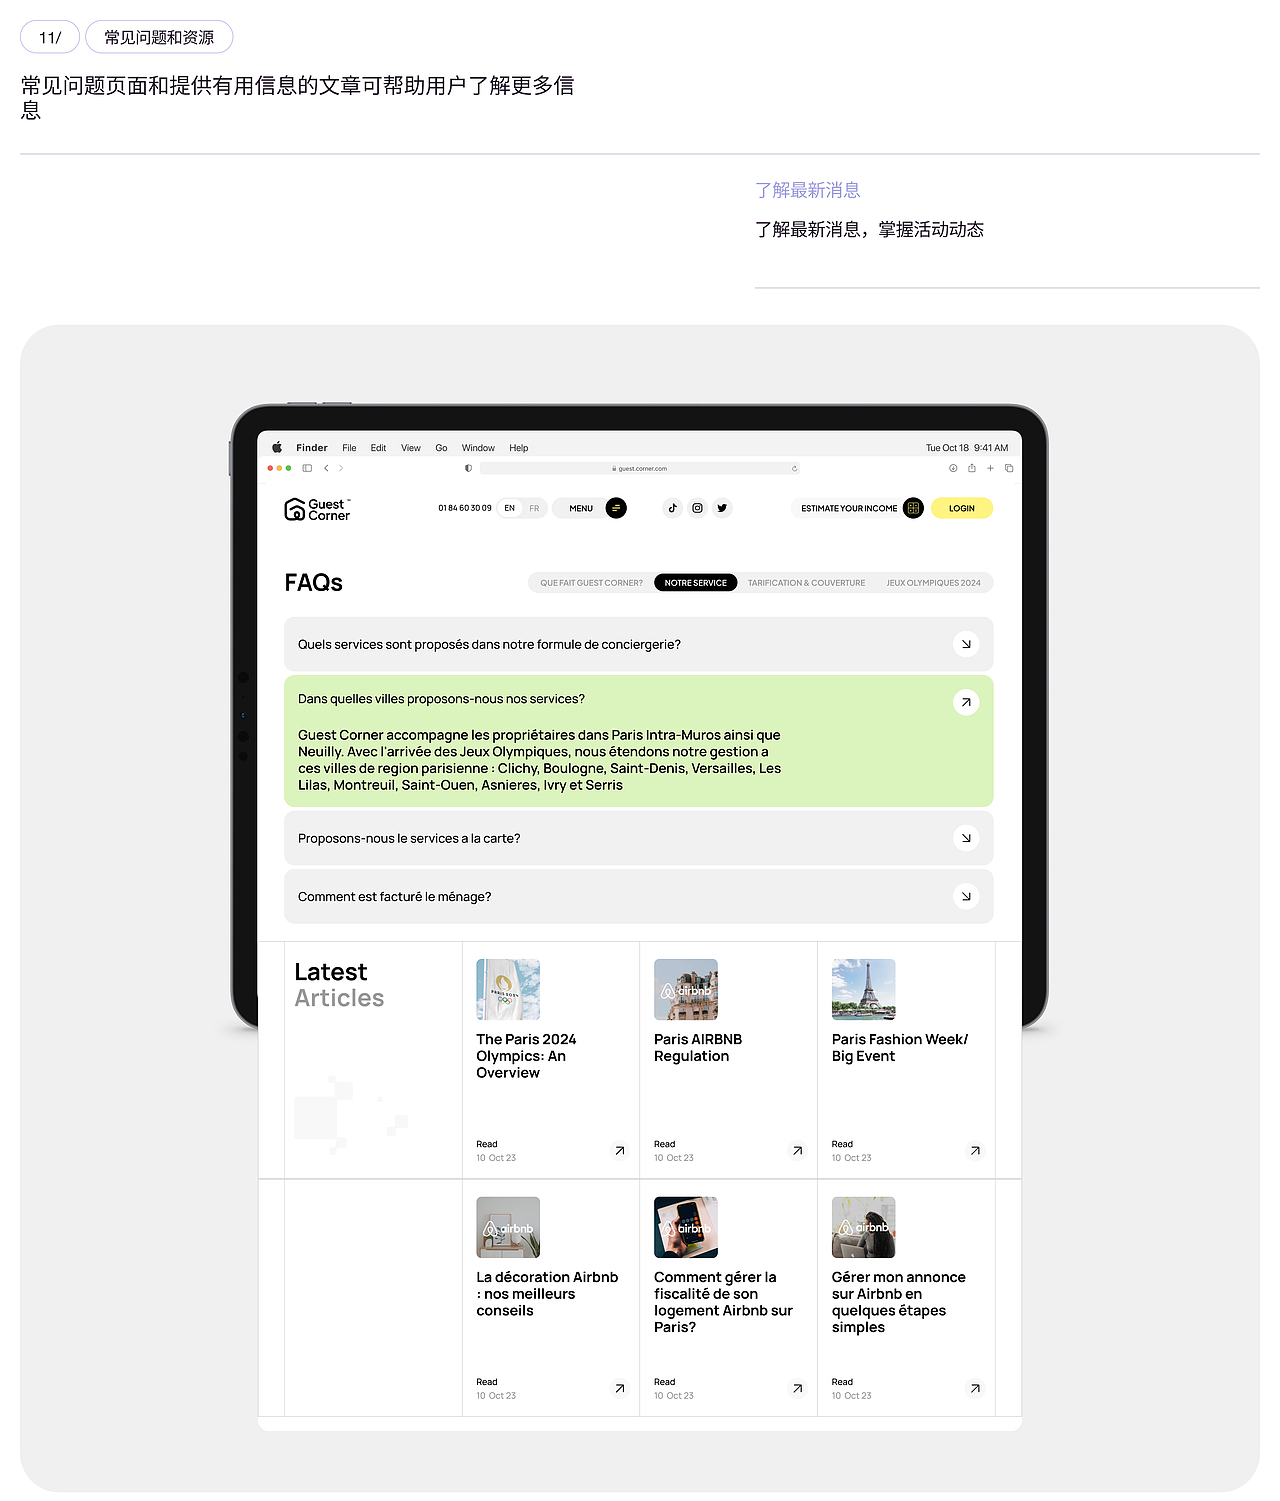Click the Estimate Your Income button
The width and height of the screenshot is (1280, 1501).
tap(858, 508)
